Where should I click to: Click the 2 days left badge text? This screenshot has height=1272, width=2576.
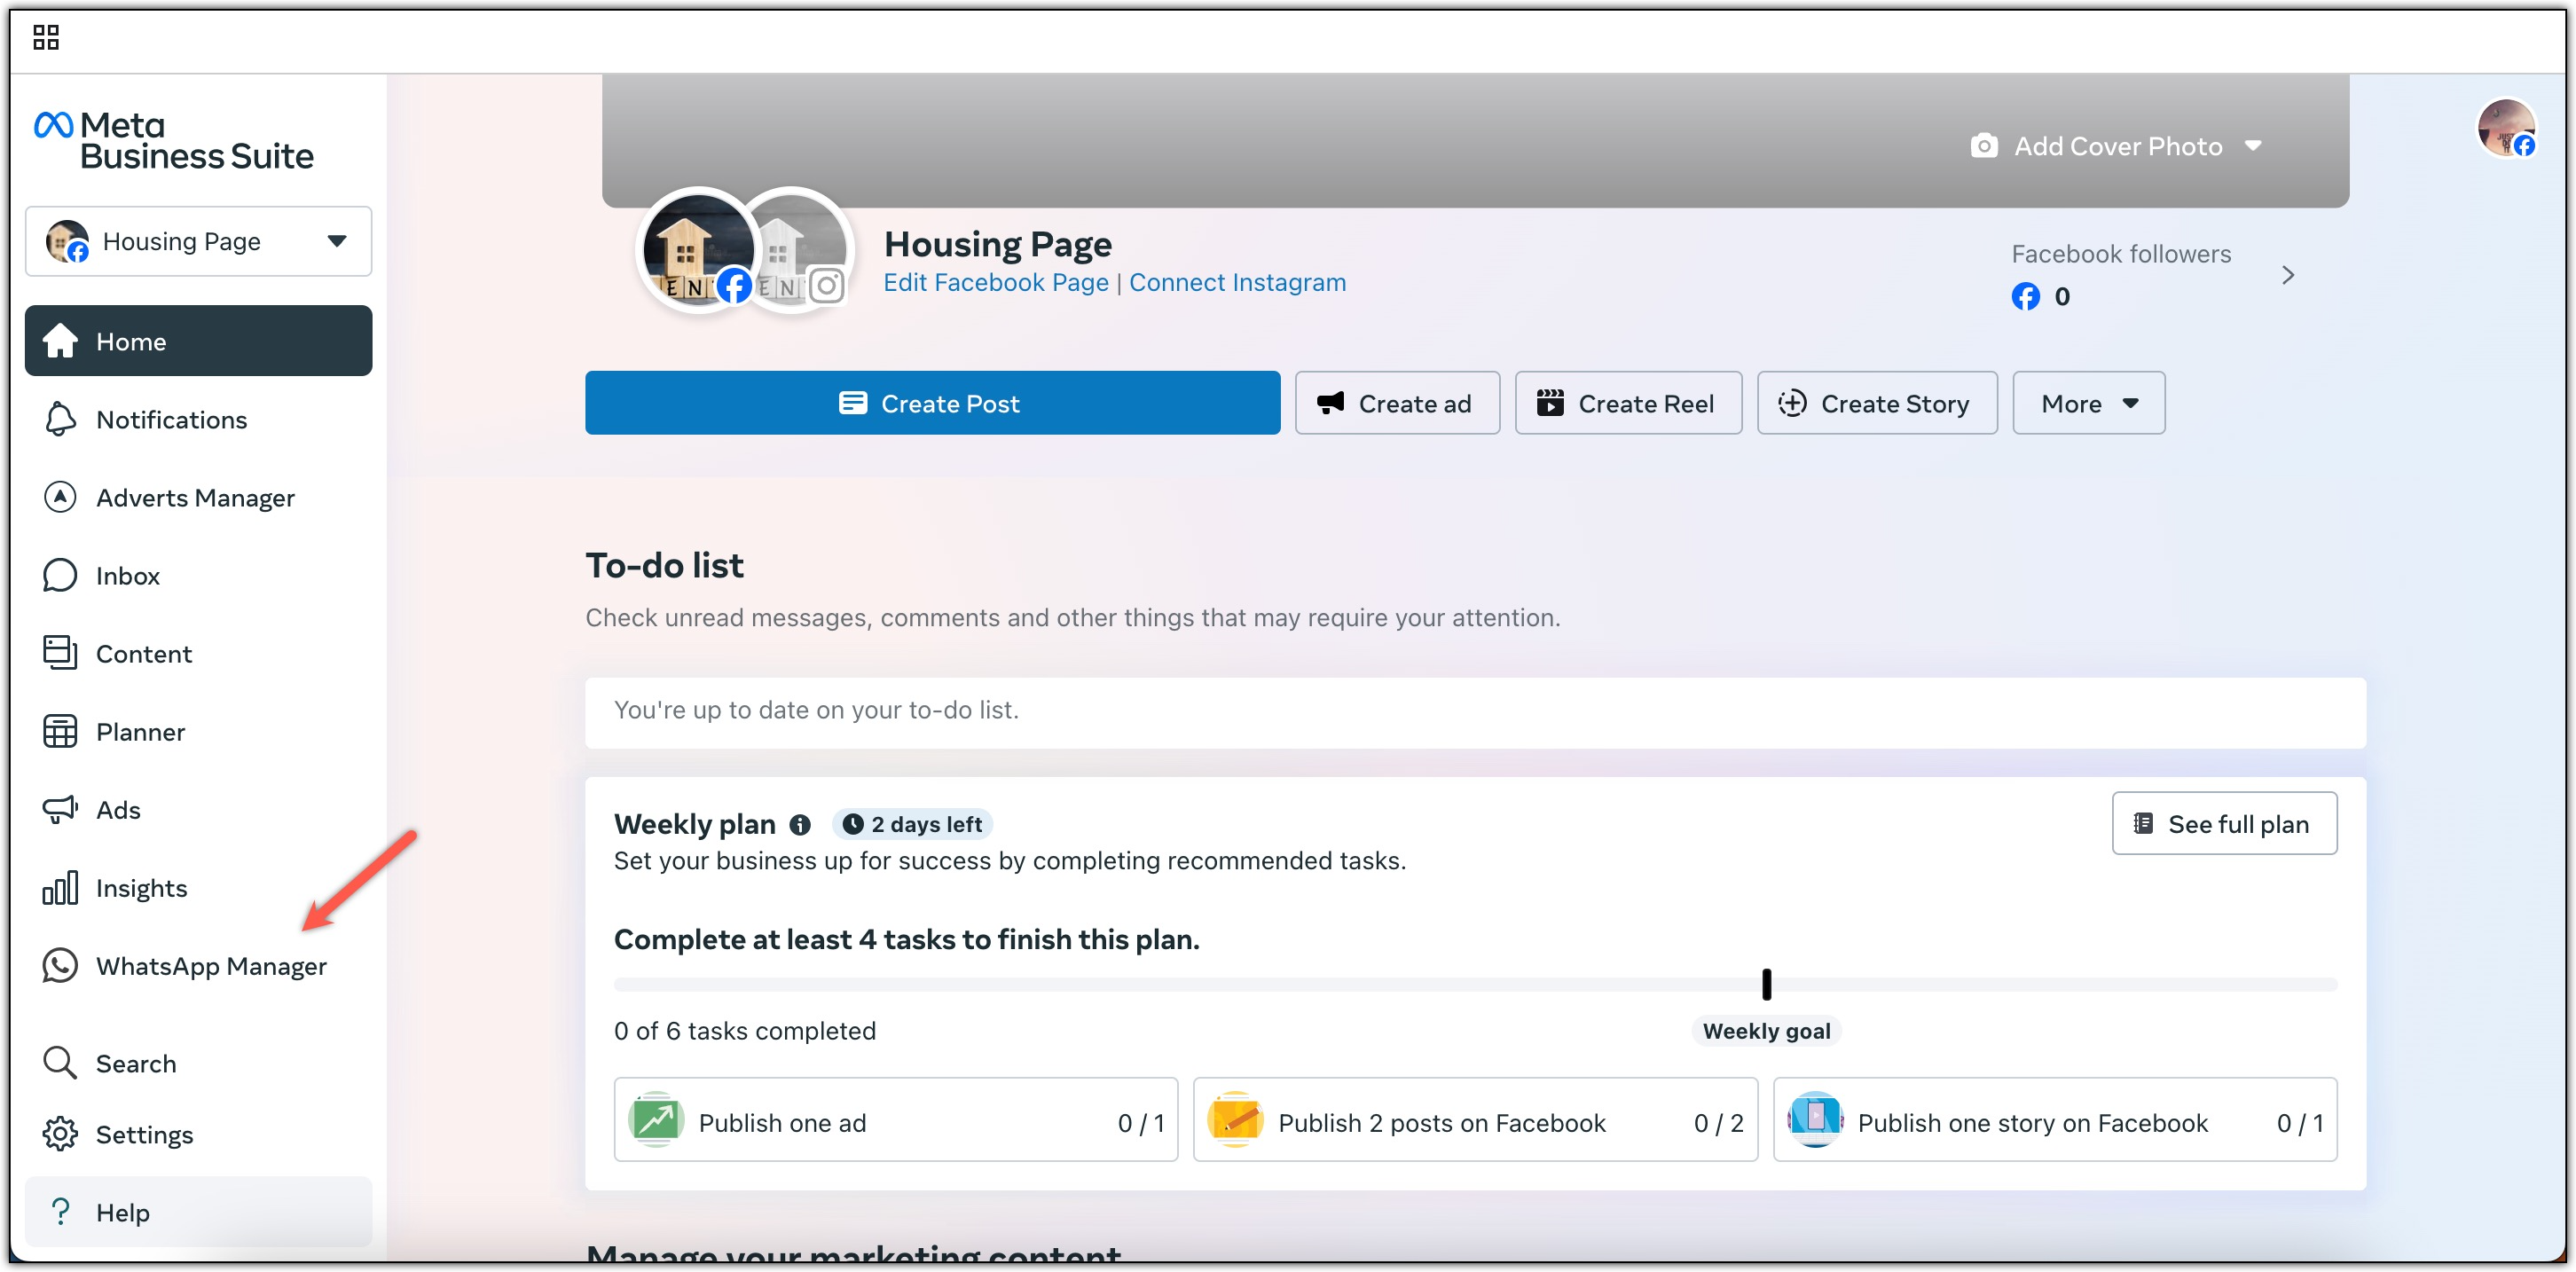coord(926,824)
